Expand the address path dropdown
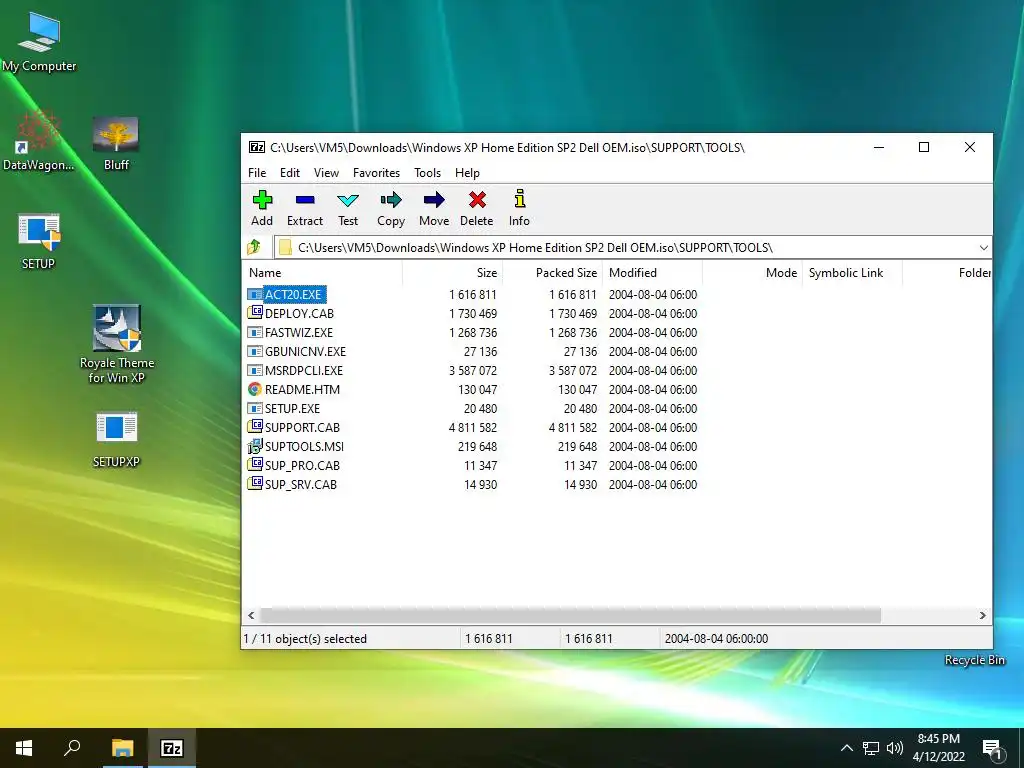 point(983,248)
